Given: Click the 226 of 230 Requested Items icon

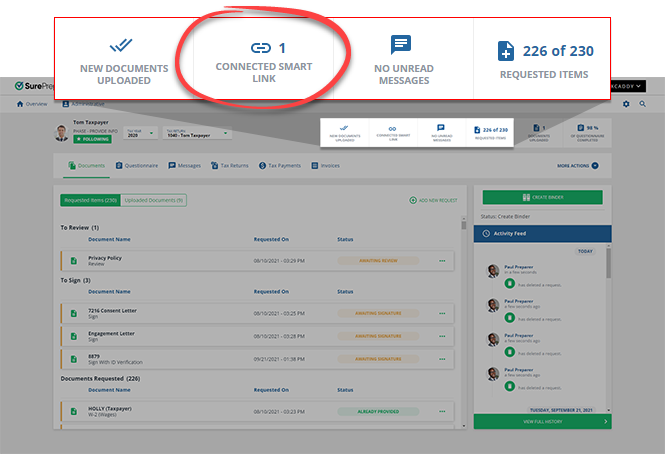Looking at the screenshot, I should pos(507,49).
